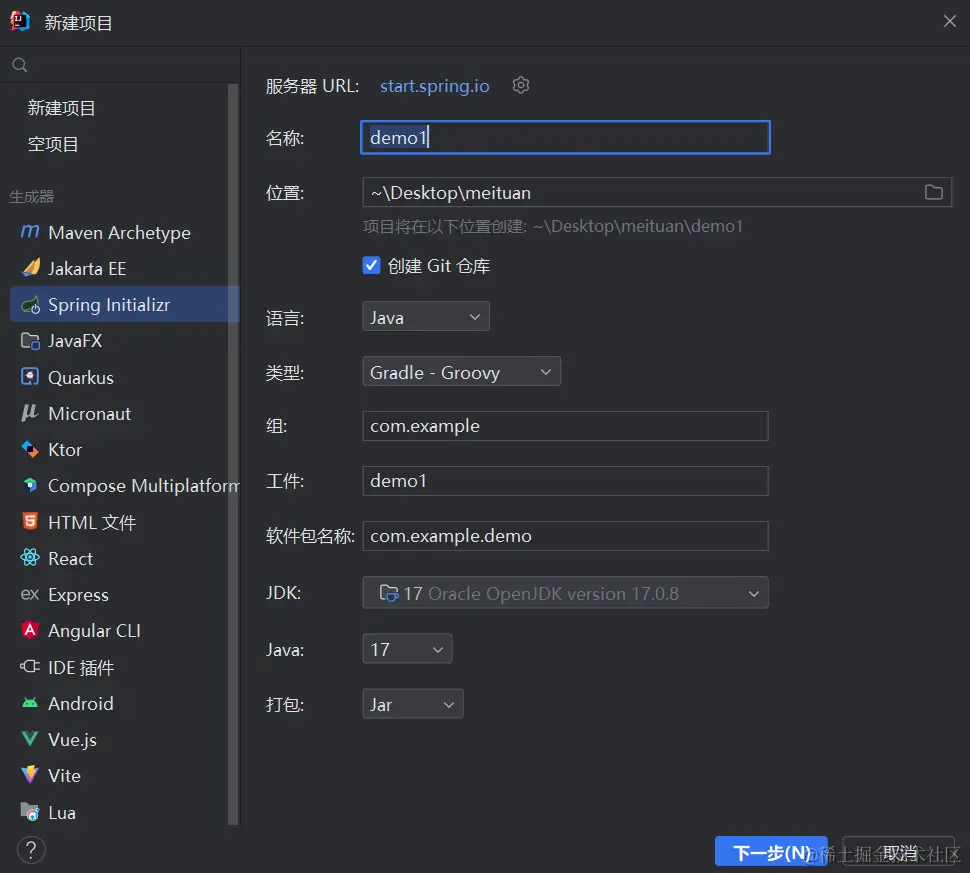Click the Compose Multiplatform icon
Viewport: 970px width, 873px height.
coord(30,485)
